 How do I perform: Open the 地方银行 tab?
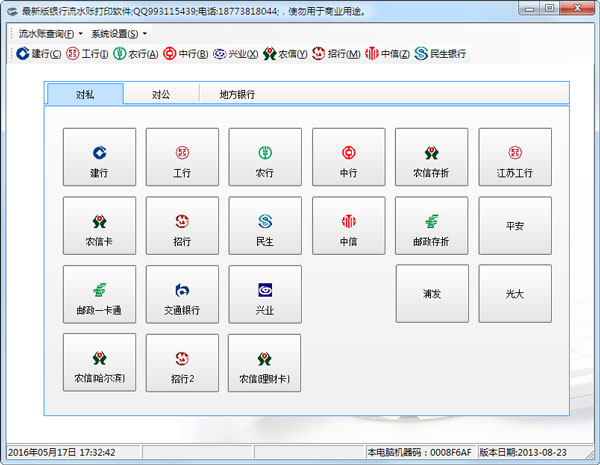coord(237,94)
